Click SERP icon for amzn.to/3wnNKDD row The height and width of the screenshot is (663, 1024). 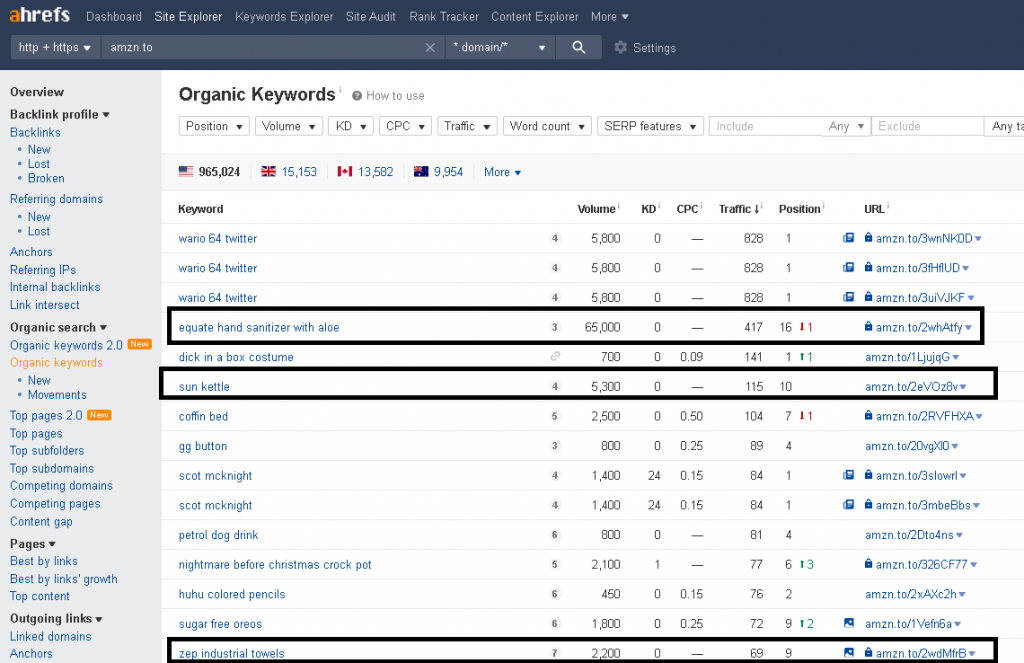[x=848, y=238]
